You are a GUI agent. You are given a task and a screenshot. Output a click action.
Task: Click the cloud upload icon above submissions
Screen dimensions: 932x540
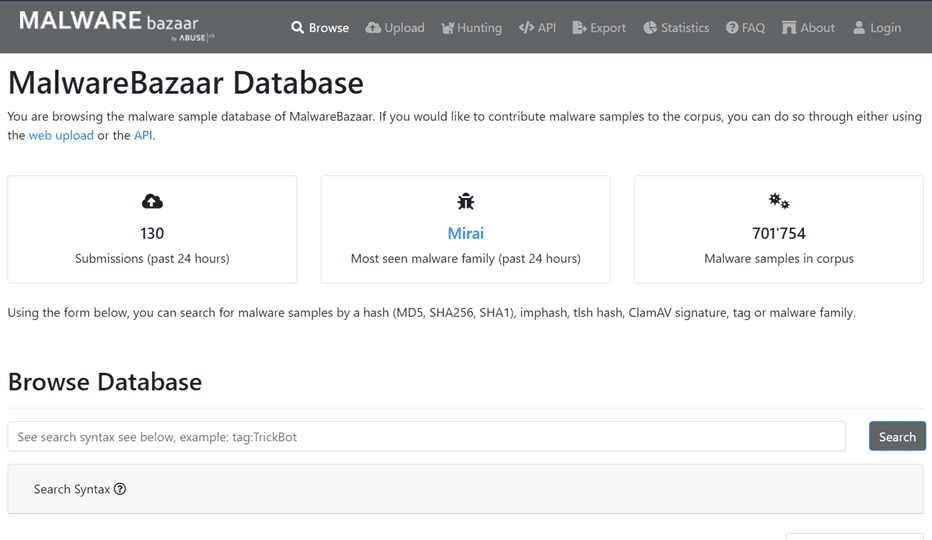pyautogui.click(x=152, y=202)
